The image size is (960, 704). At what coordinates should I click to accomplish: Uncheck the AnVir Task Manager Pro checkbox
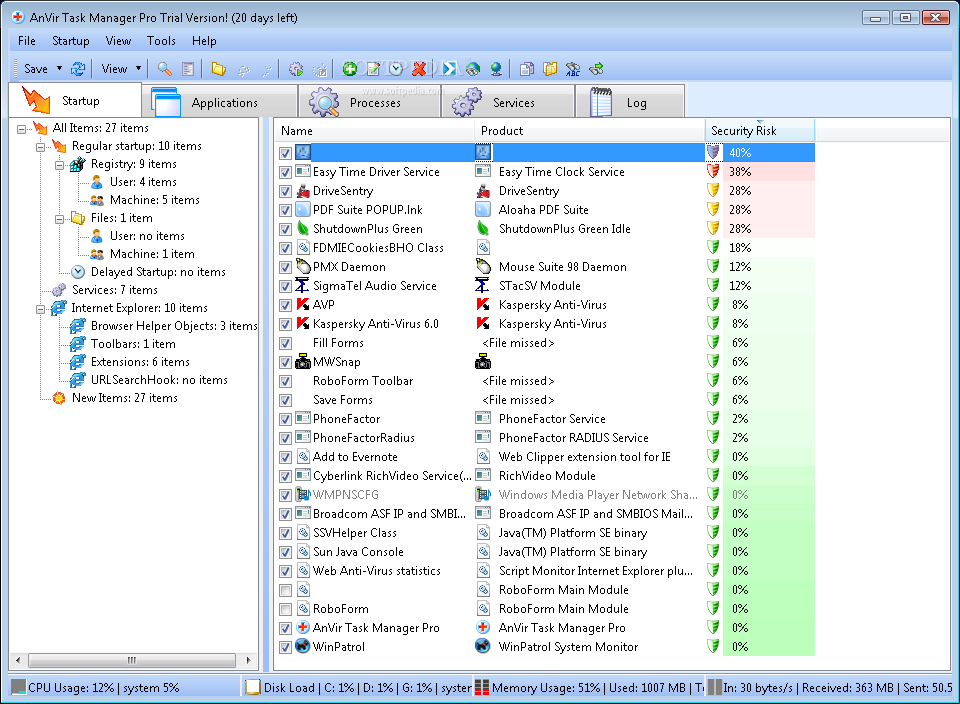click(285, 628)
